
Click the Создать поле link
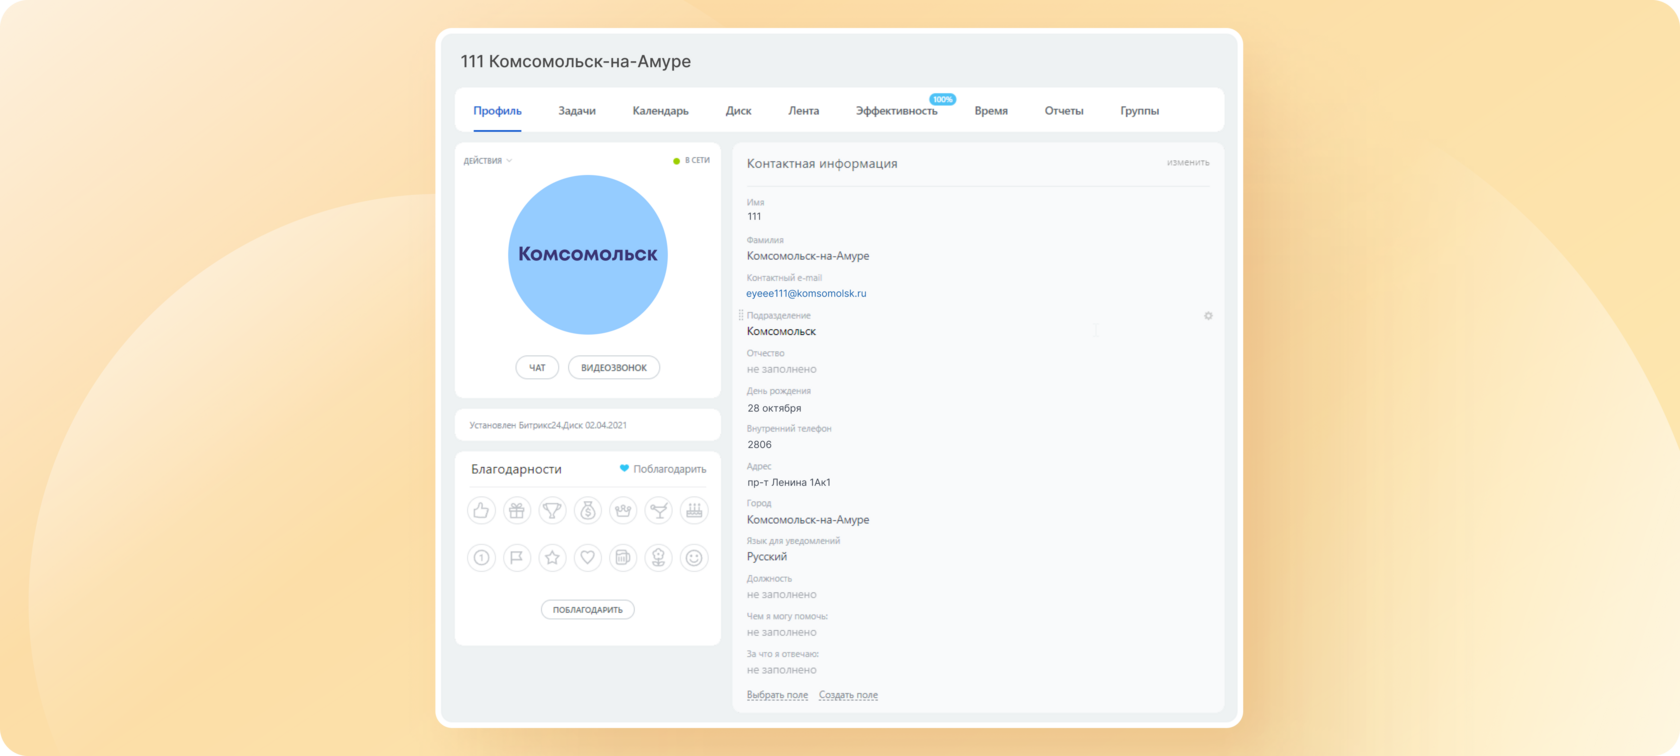tap(848, 695)
